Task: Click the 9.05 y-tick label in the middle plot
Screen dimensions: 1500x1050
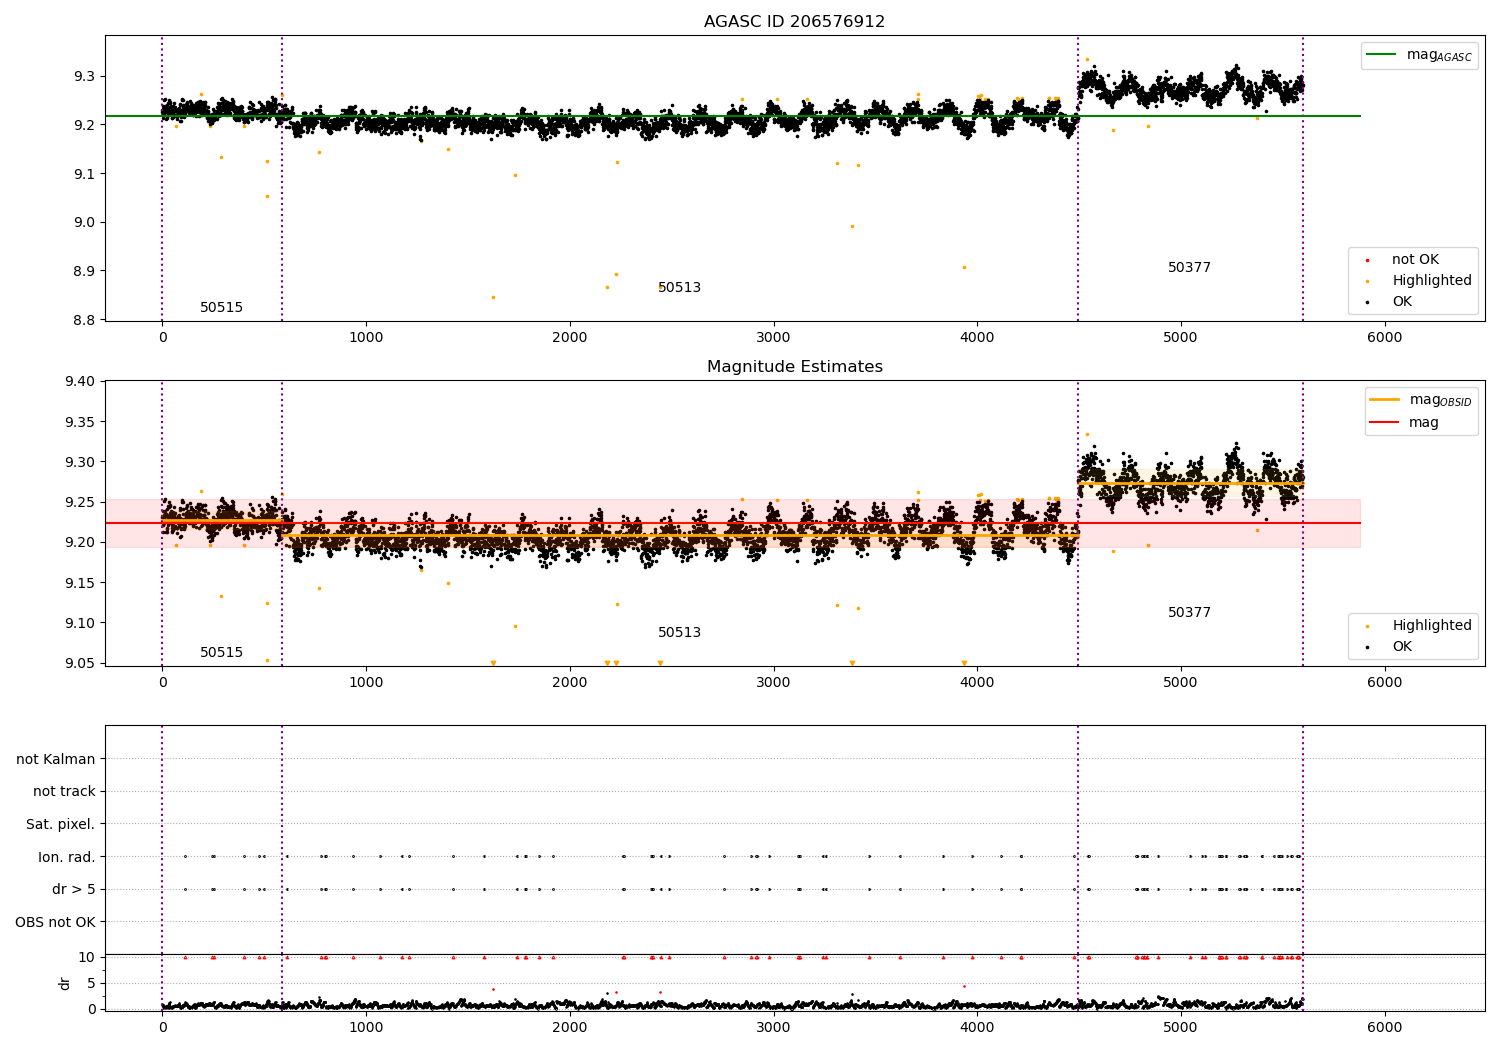Action: [x=80, y=663]
